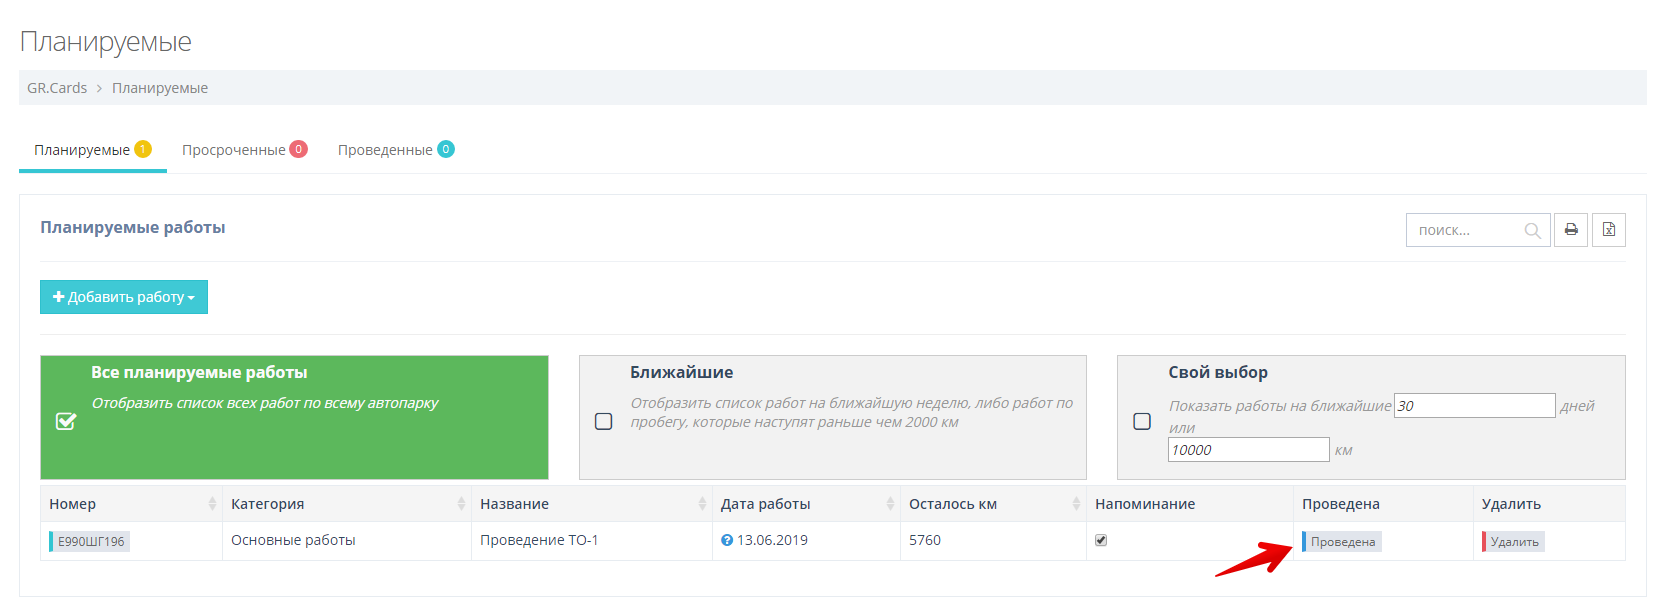Viewport: 1667px width, 611px height.
Task: Mark the work as Проведена
Action: click(x=1343, y=542)
